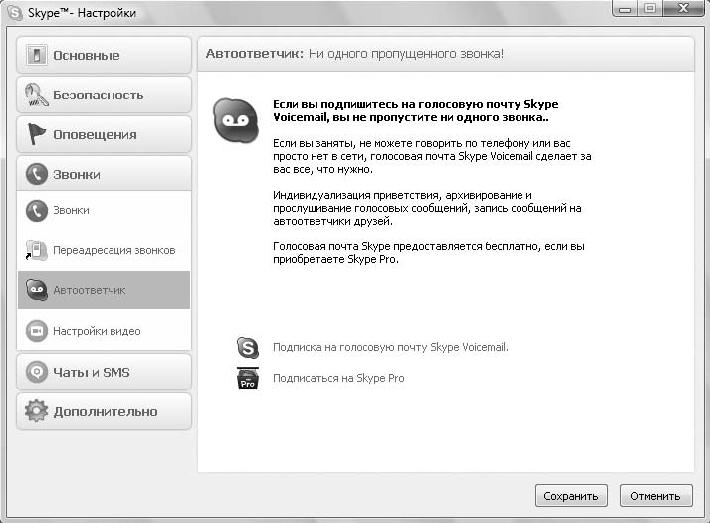The width and height of the screenshot is (710, 523).
Task: Follow the Подписаться на Skype Pro link
Action: (x=338, y=379)
